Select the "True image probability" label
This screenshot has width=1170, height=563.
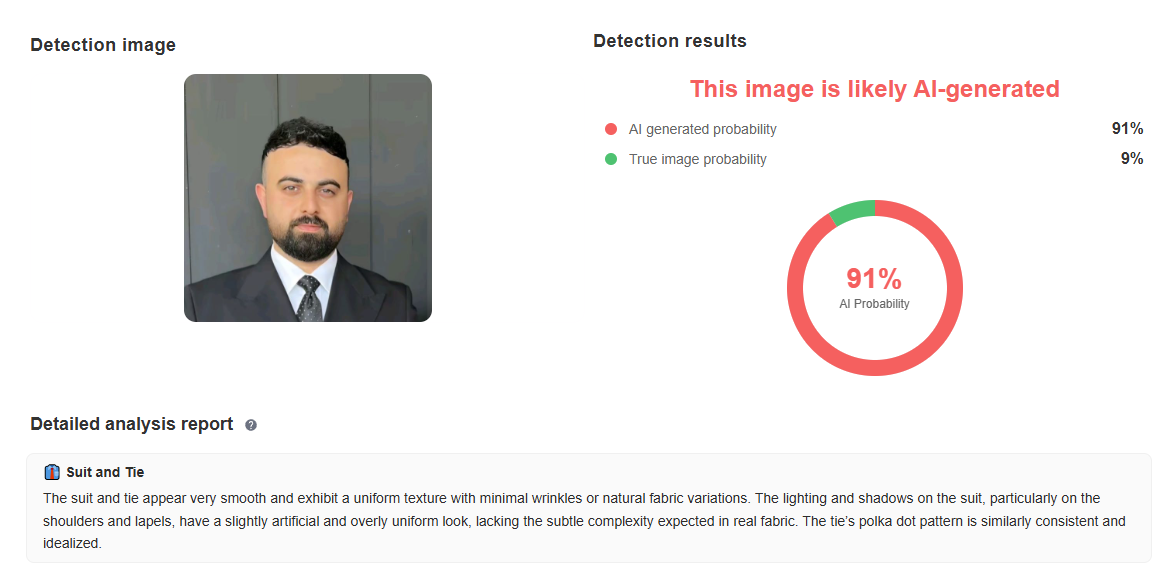click(697, 159)
